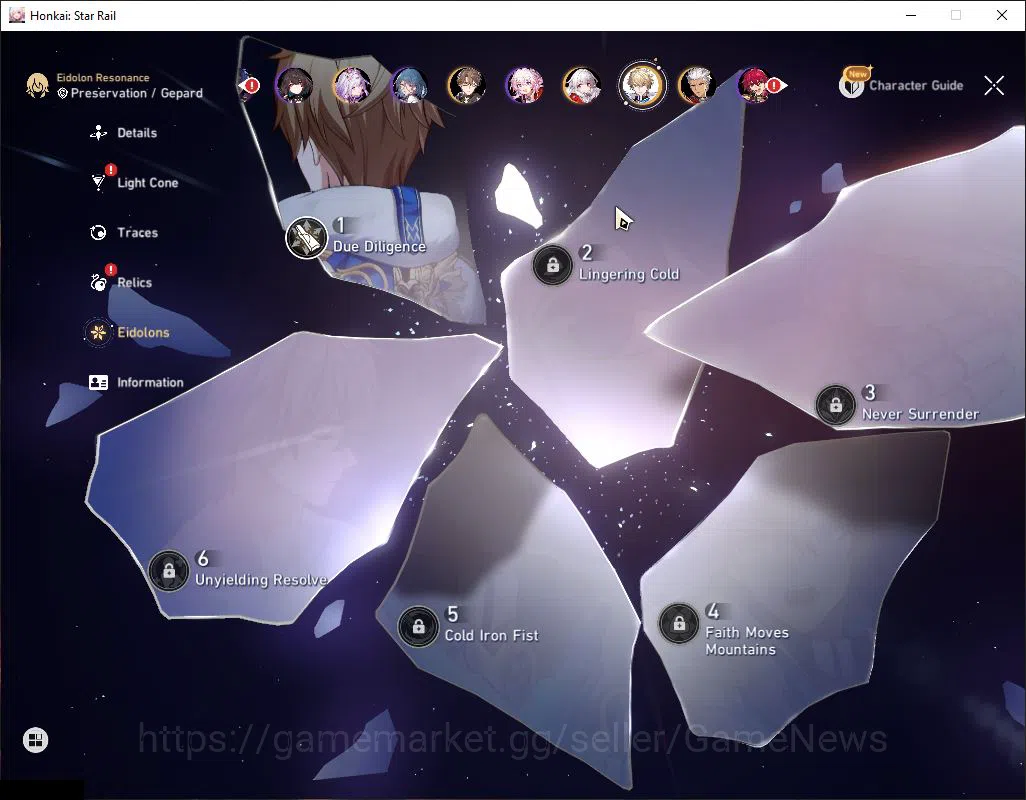Open the bottom-left grid menu icon
This screenshot has width=1026, height=800.
tap(35, 740)
